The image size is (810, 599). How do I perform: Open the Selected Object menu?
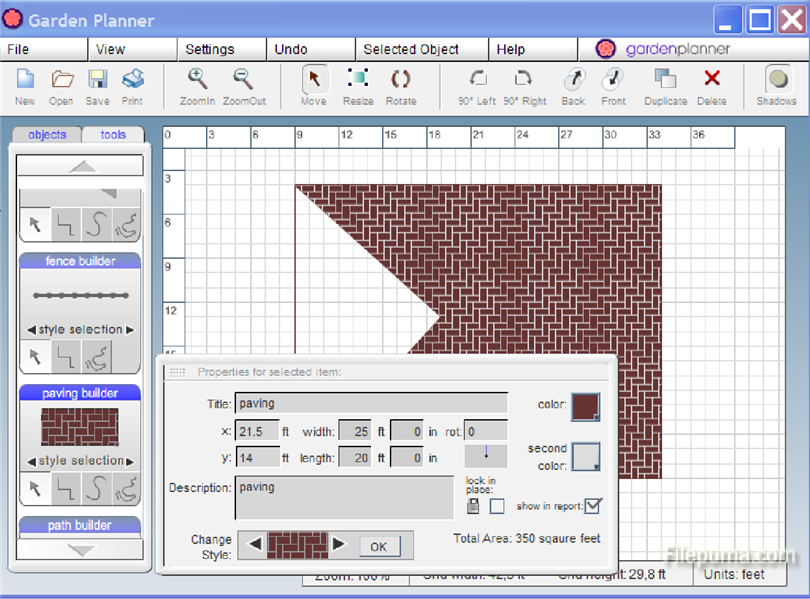[411, 49]
